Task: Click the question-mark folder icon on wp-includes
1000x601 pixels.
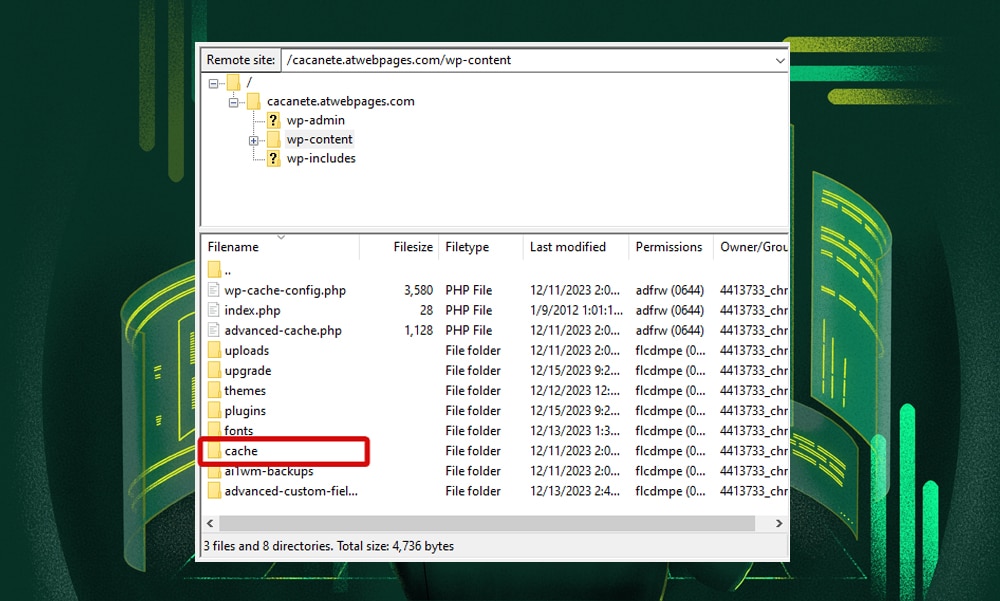Action: [272, 158]
